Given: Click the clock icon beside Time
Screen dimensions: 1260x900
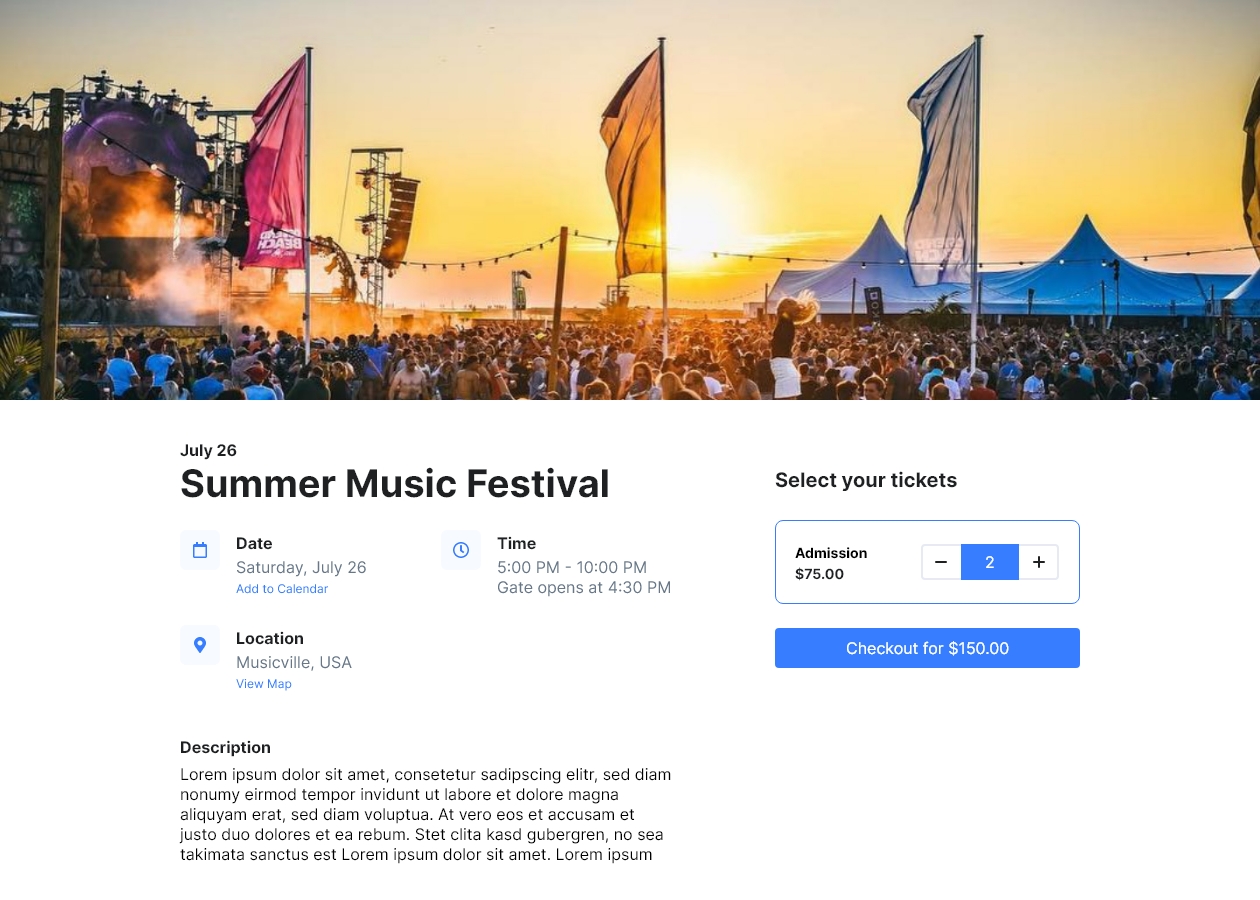Looking at the screenshot, I should point(461,550).
